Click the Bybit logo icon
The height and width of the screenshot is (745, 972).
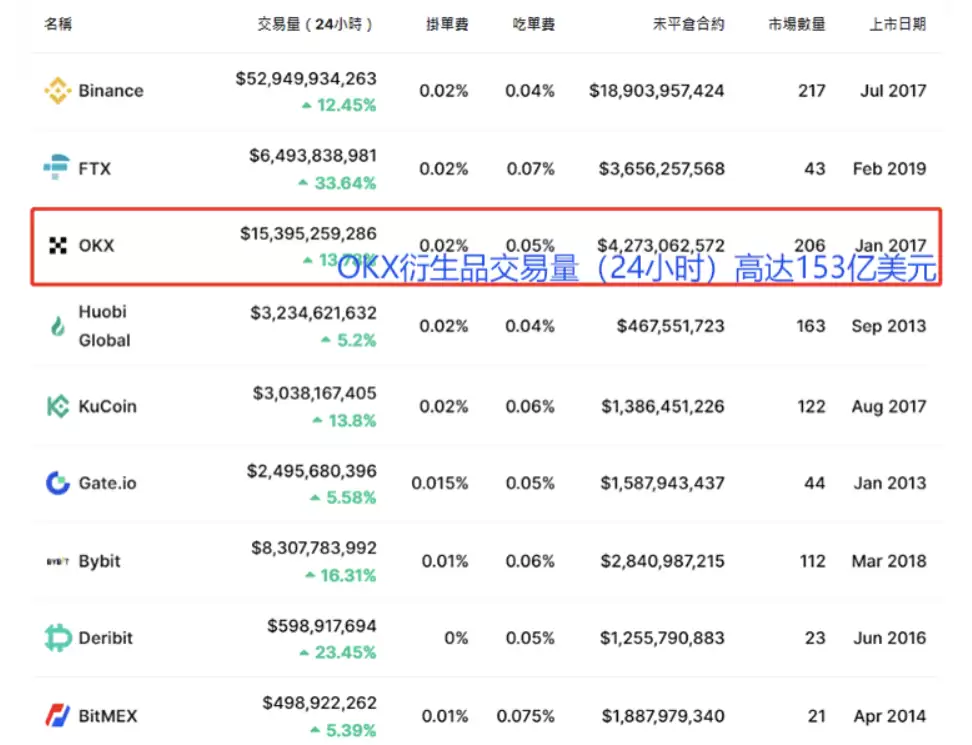[57, 561]
